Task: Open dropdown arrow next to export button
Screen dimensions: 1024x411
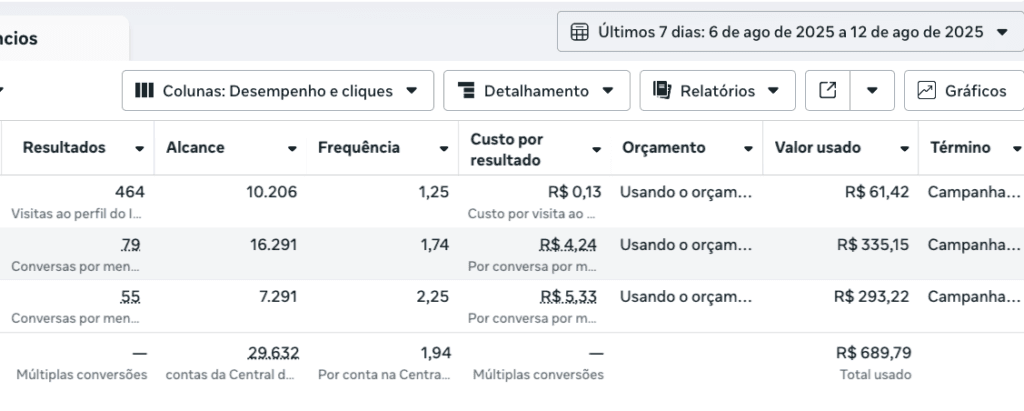Action: click(x=872, y=90)
